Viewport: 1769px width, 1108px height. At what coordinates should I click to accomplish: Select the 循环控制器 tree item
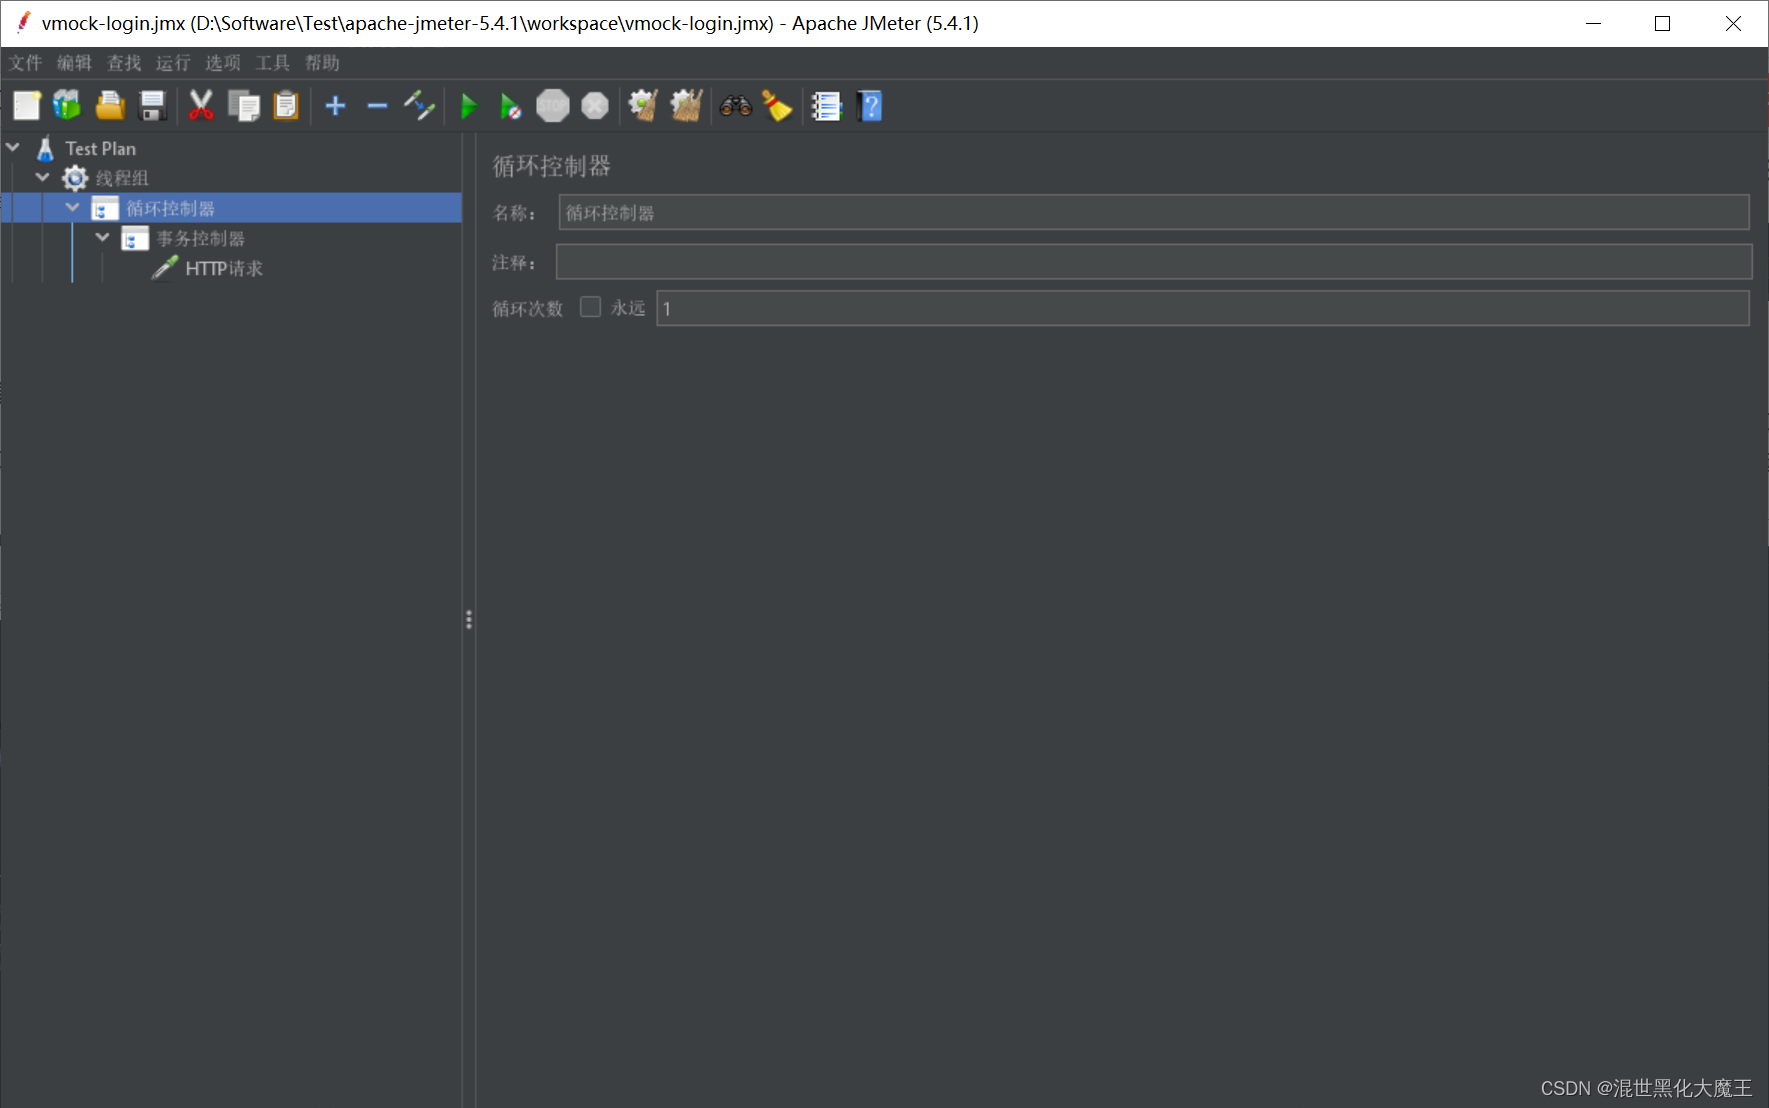tap(170, 208)
